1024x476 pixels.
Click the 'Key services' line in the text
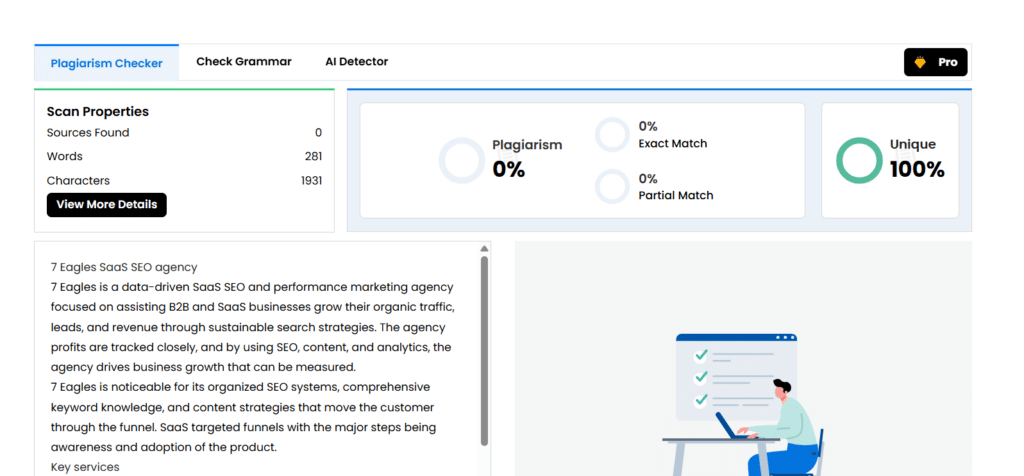(x=85, y=467)
